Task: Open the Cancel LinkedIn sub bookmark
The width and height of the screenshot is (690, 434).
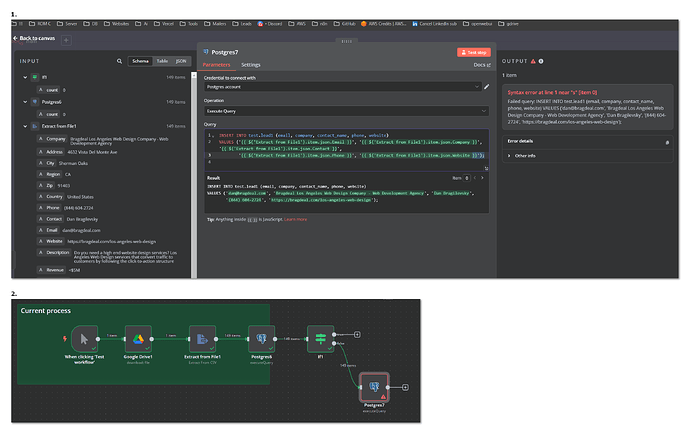Action: point(435,24)
